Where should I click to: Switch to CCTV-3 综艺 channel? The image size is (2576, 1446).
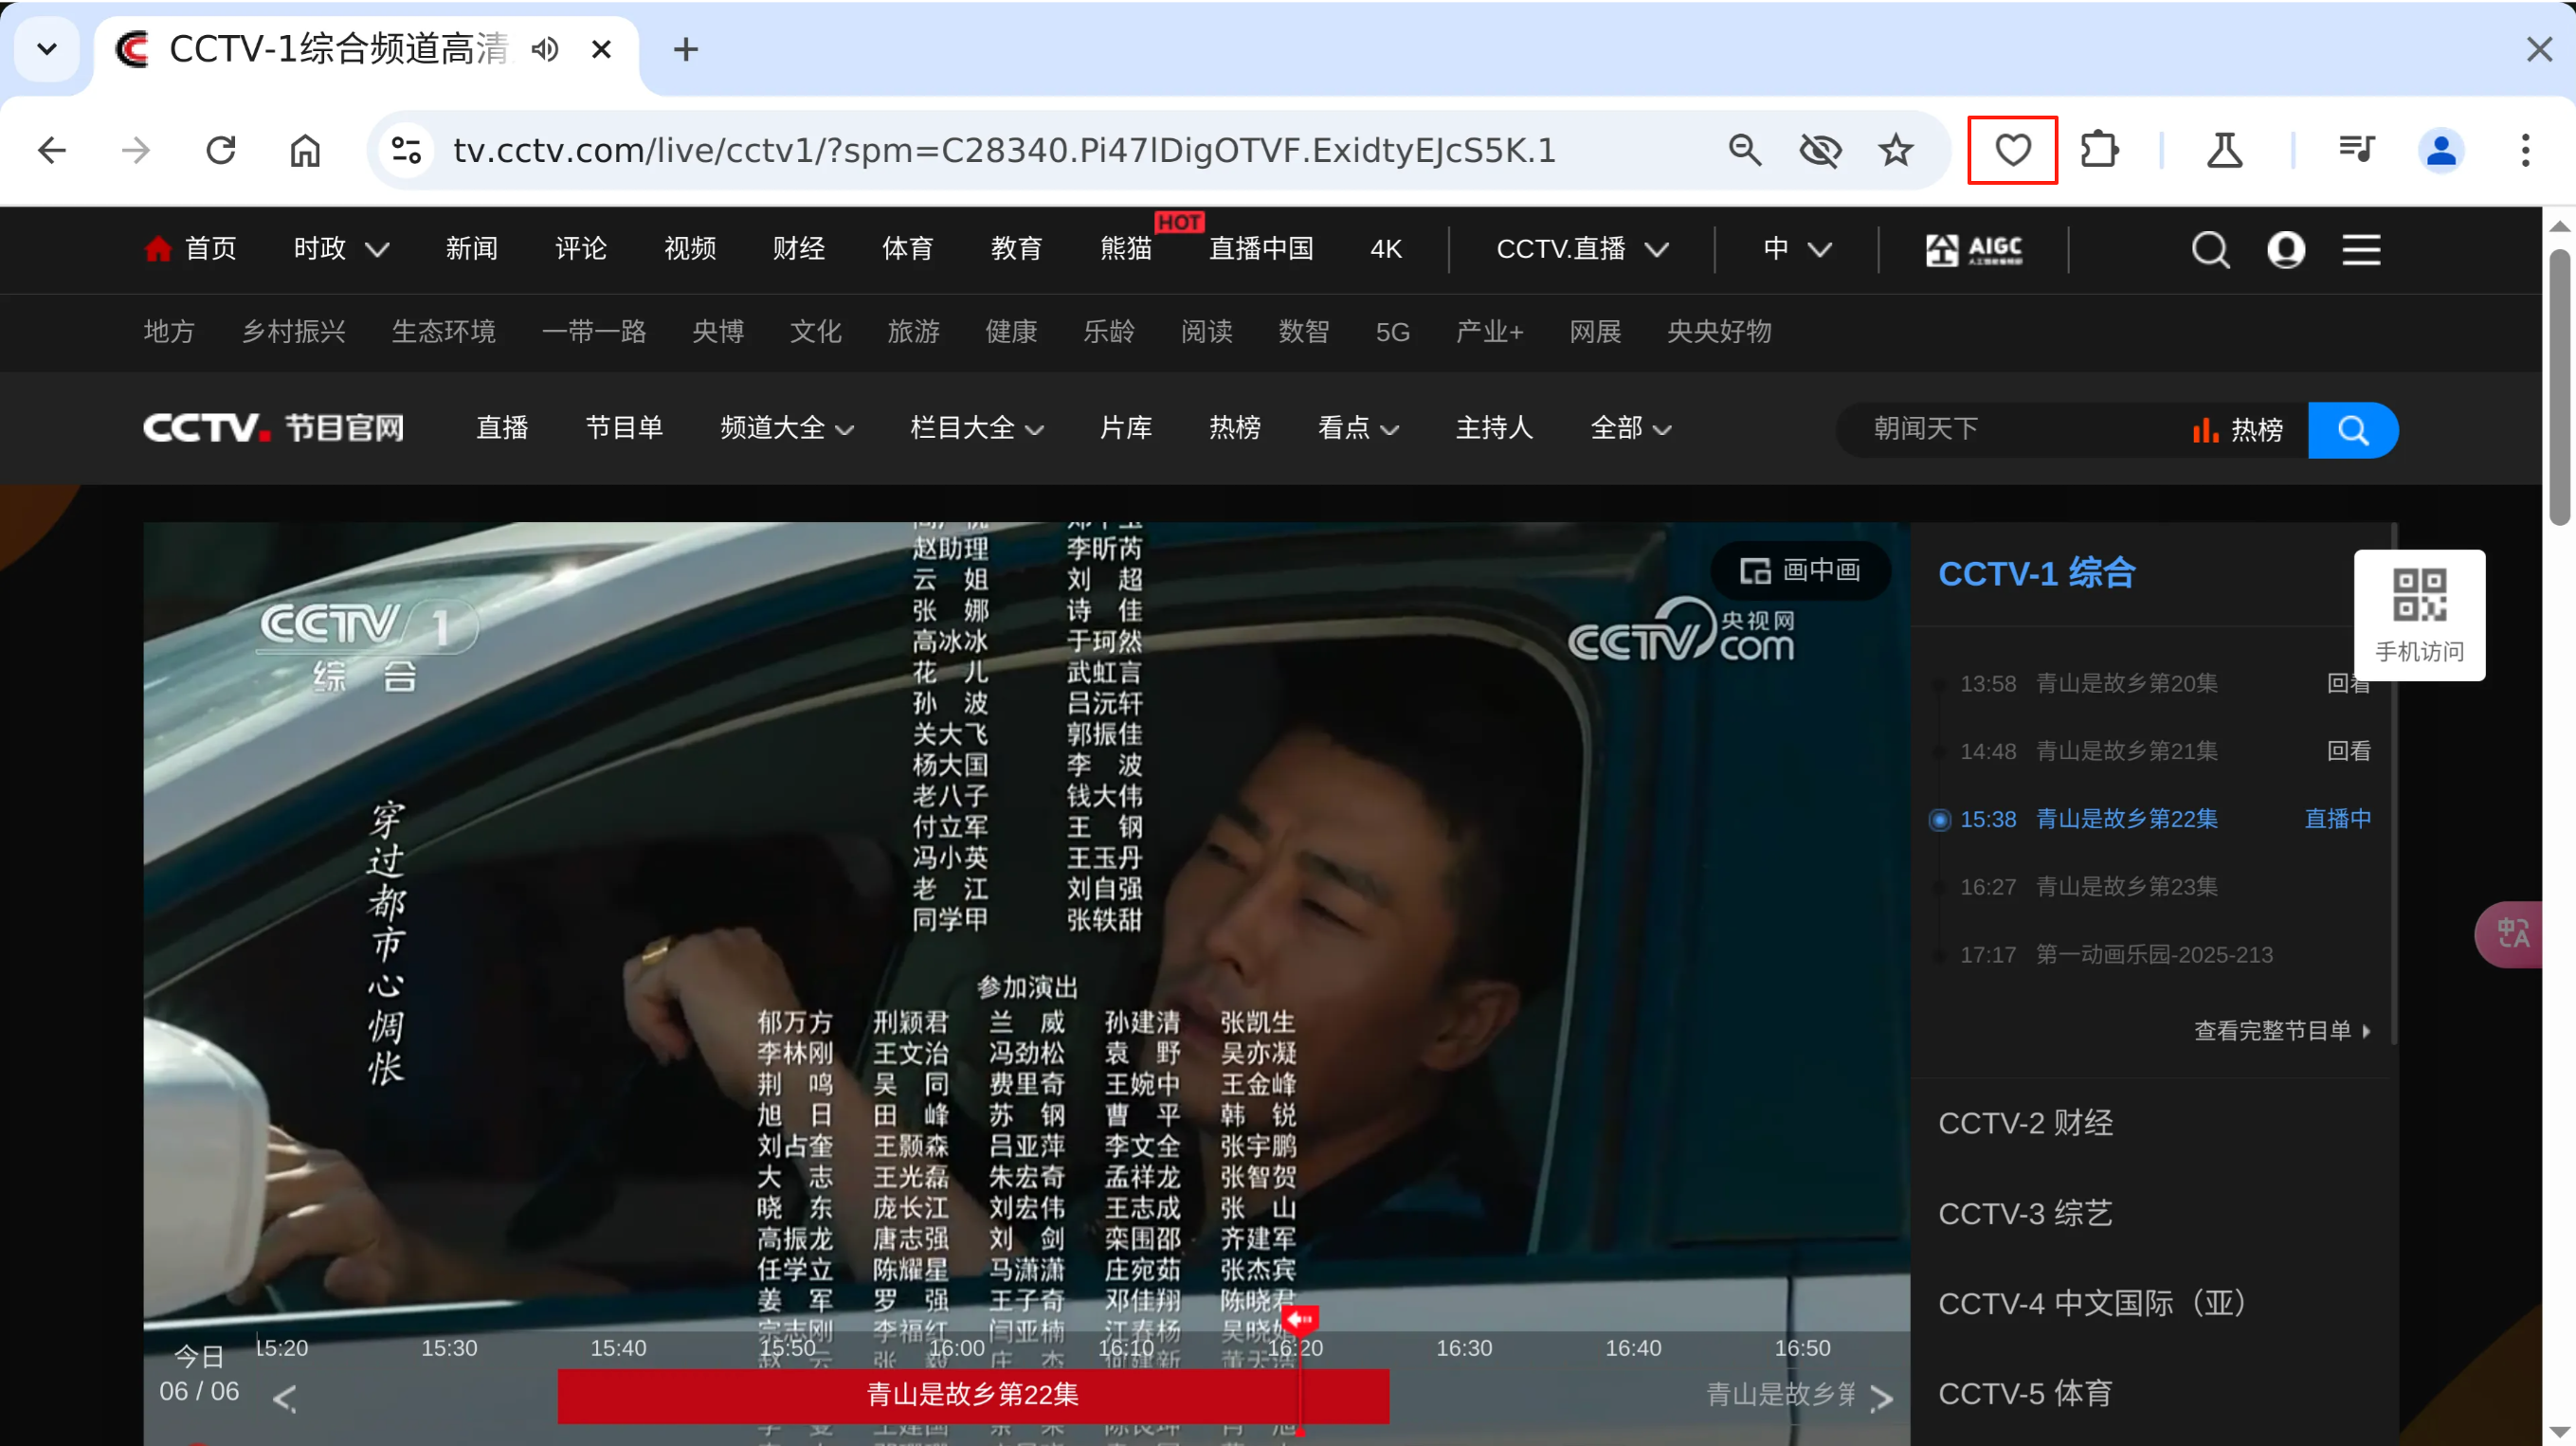[2025, 1213]
